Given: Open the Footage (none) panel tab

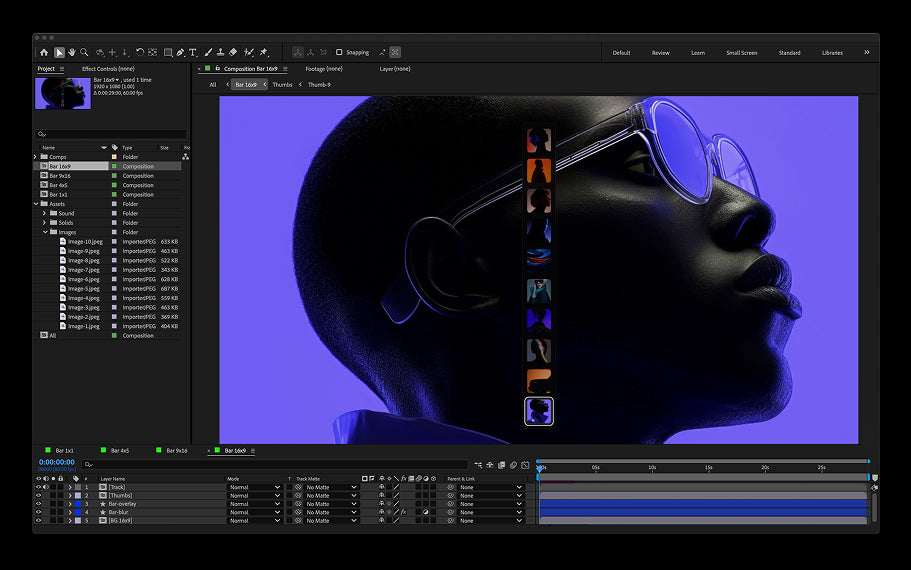Looking at the screenshot, I should point(324,69).
